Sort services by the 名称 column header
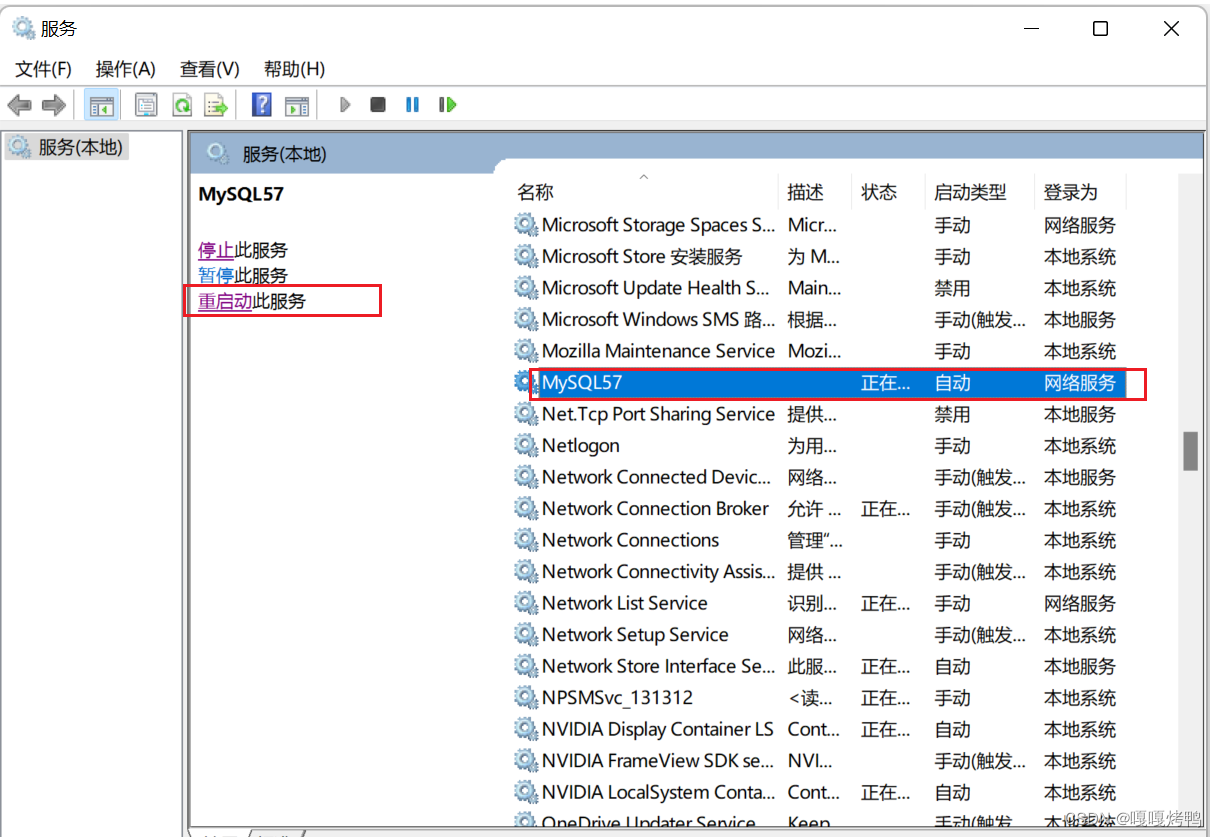1217x837 pixels. tap(535, 191)
